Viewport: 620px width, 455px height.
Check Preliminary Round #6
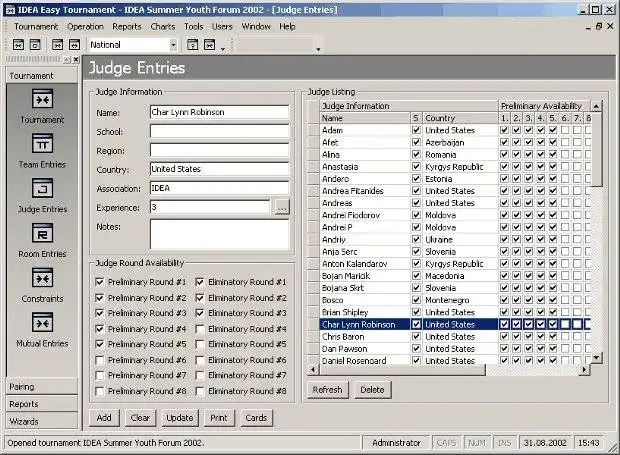tap(100, 360)
